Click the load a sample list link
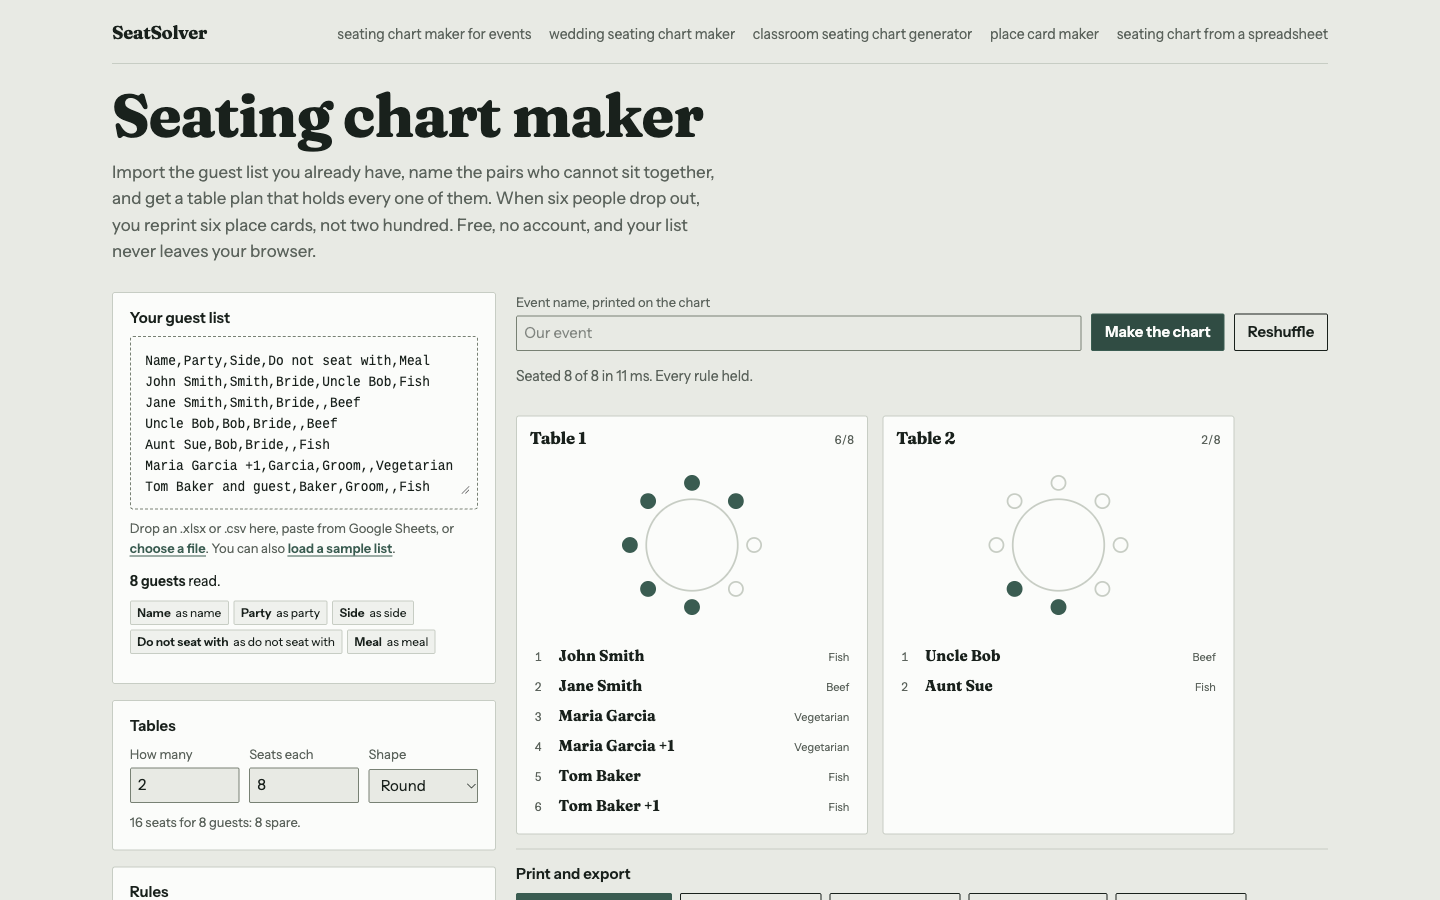This screenshot has height=900, width=1440. [340, 549]
